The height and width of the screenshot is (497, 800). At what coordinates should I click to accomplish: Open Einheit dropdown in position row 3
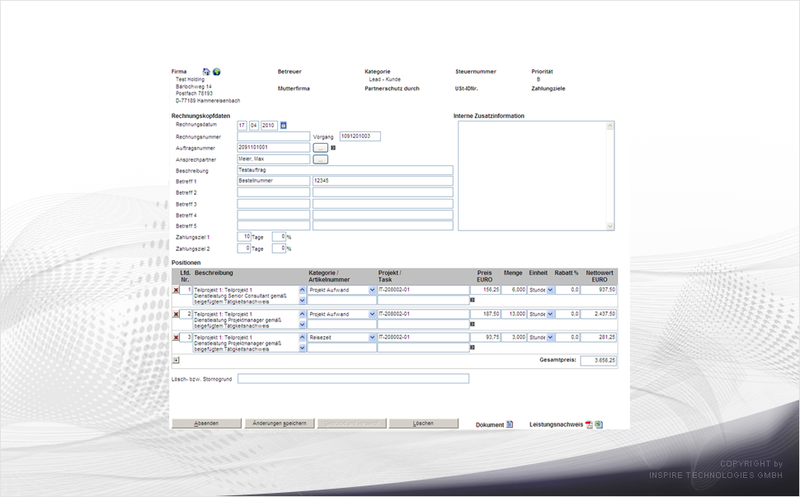550,337
